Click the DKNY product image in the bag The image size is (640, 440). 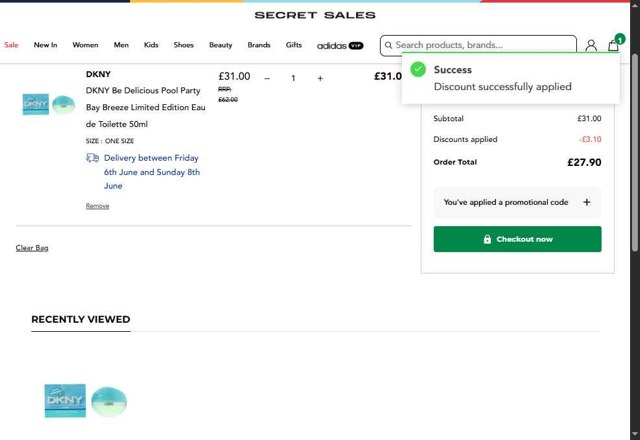coord(49,104)
